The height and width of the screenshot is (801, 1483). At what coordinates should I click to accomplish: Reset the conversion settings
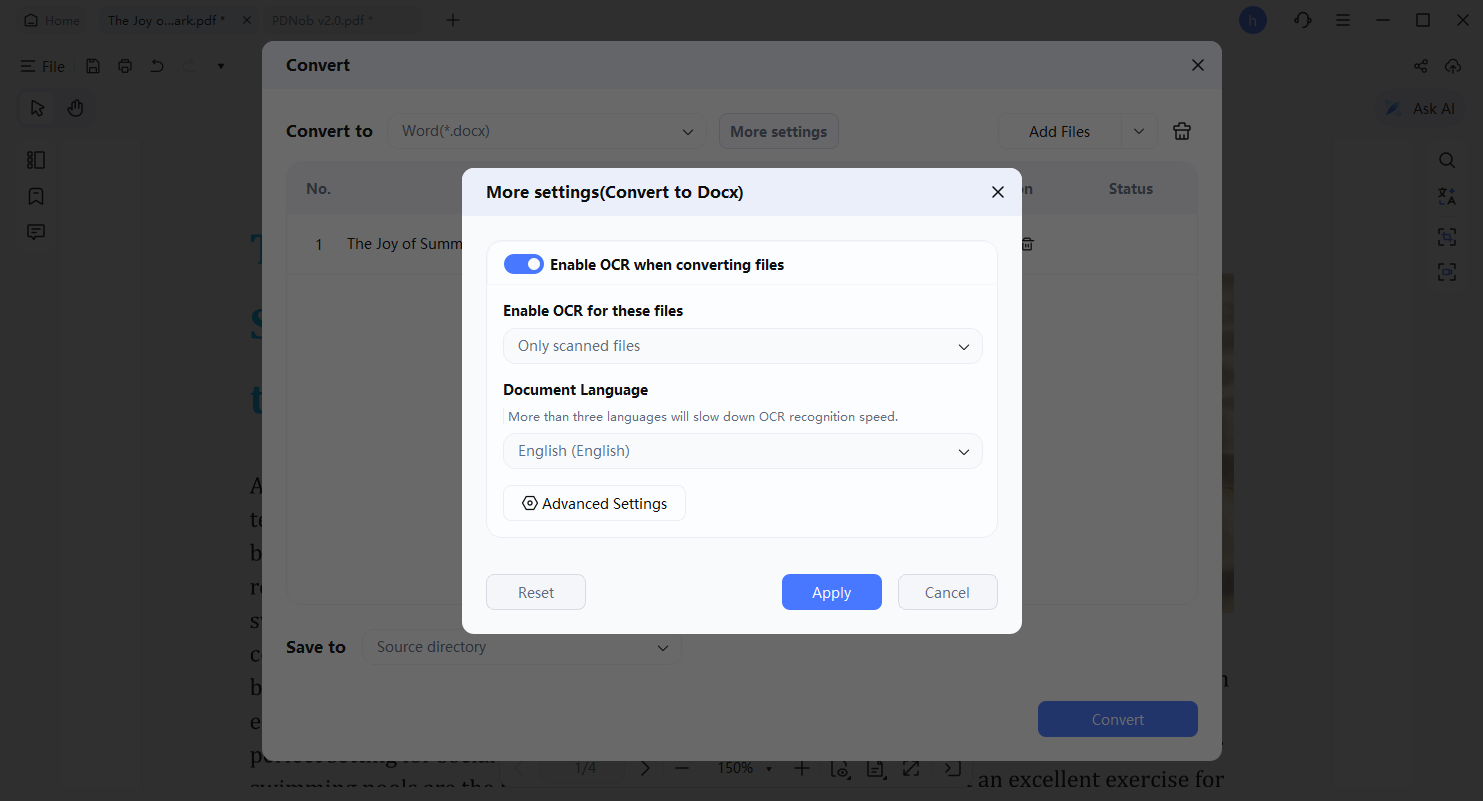click(535, 592)
